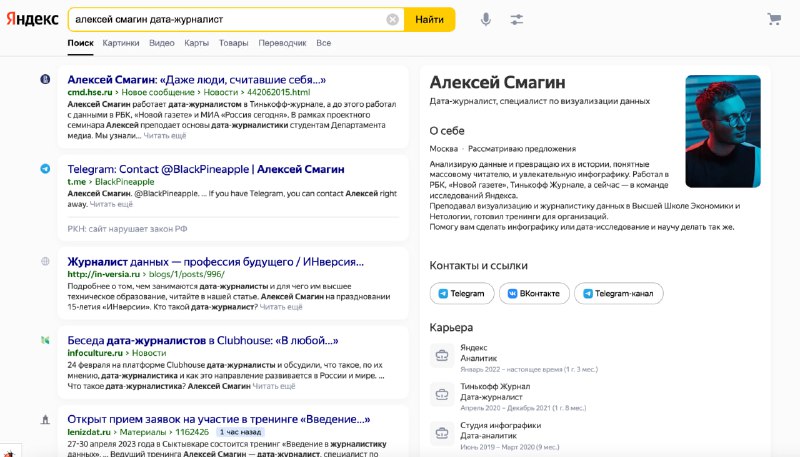The height and width of the screenshot is (457, 800).
Task: Select the Поиск tab
Action: click(81, 43)
